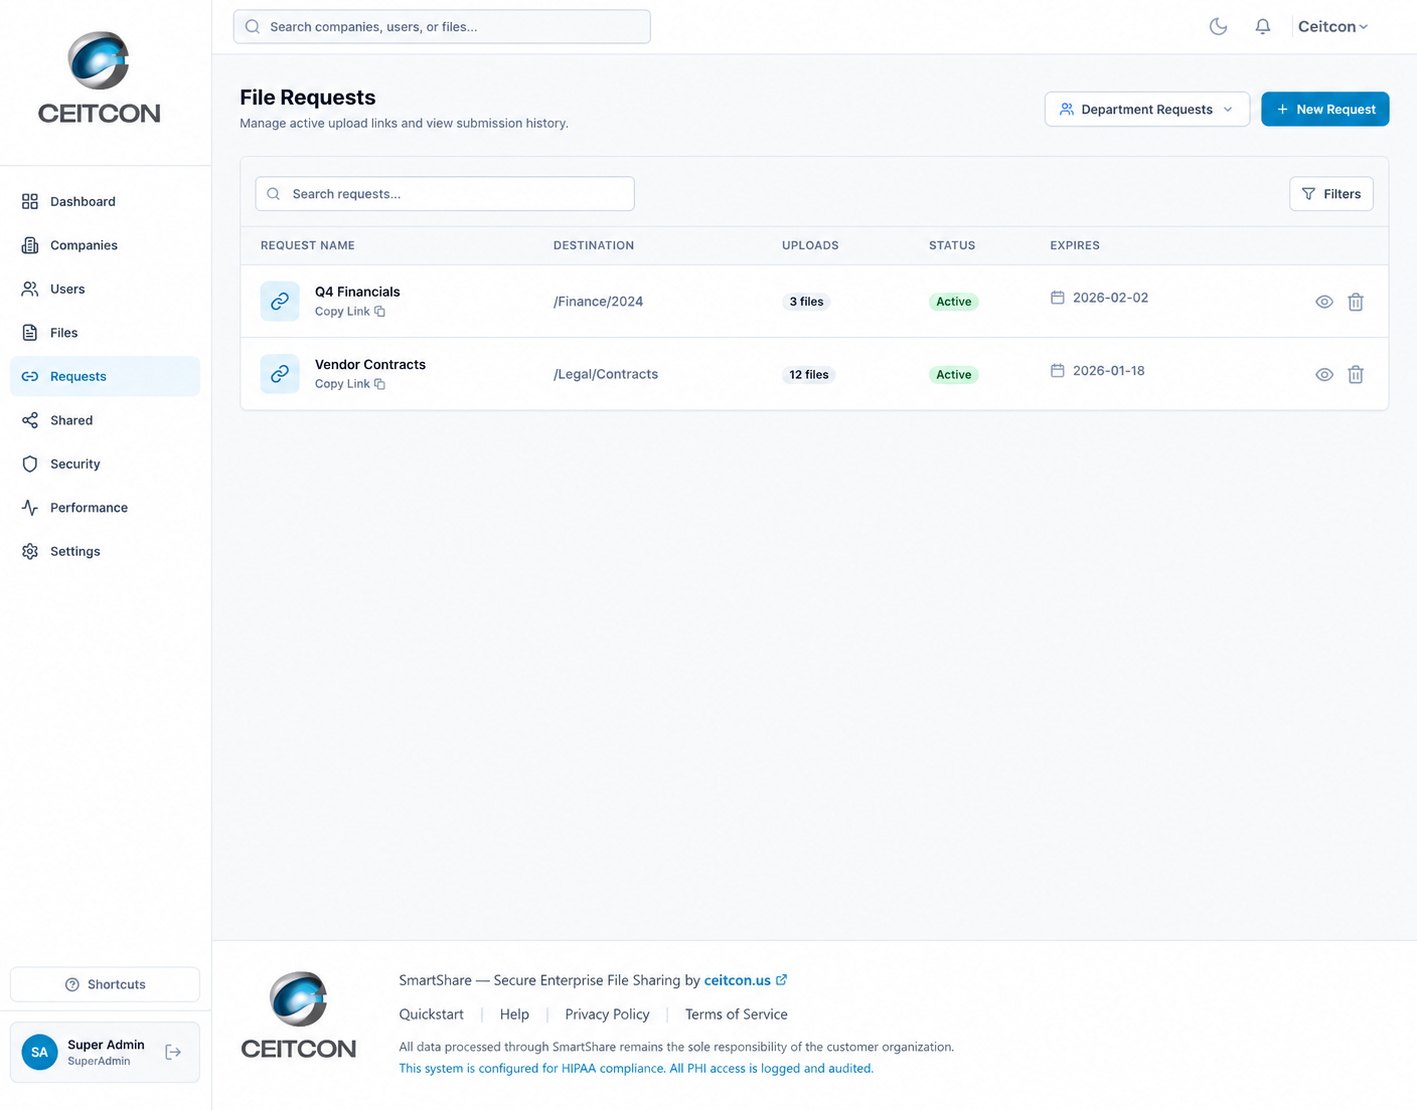The width and height of the screenshot is (1417, 1110).
Task: Open the Performance page
Action: [x=105, y=508]
